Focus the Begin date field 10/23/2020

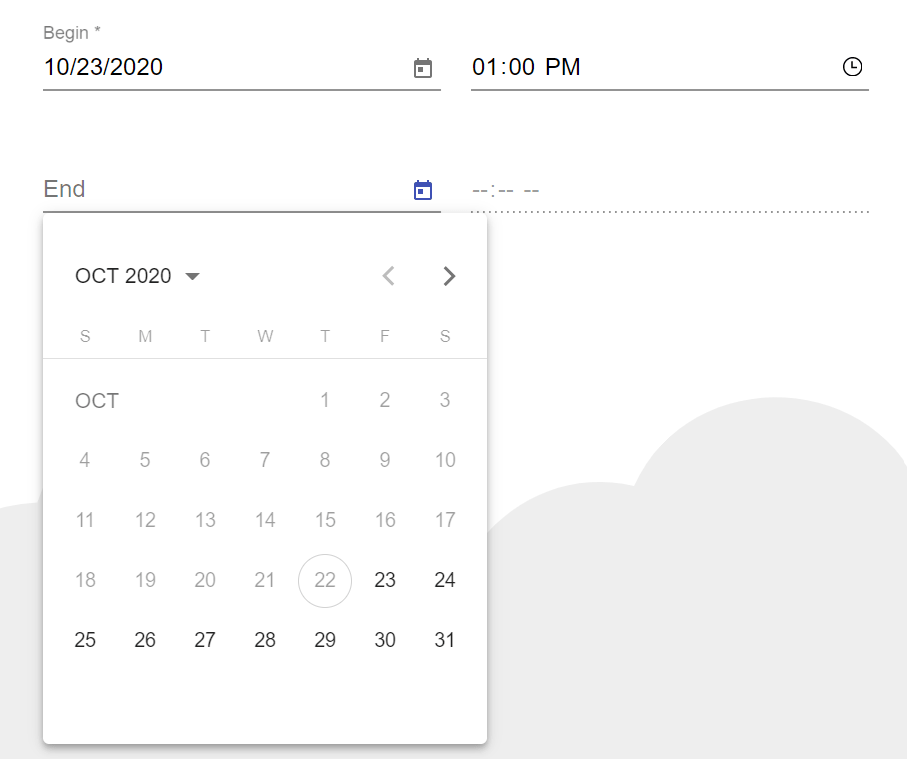tap(226, 67)
